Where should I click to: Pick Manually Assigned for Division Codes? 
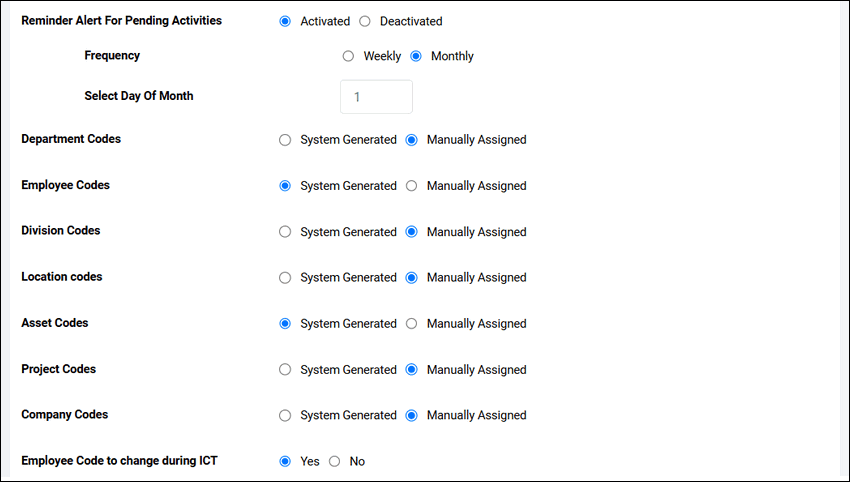pyautogui.click(x=411, y=232)
